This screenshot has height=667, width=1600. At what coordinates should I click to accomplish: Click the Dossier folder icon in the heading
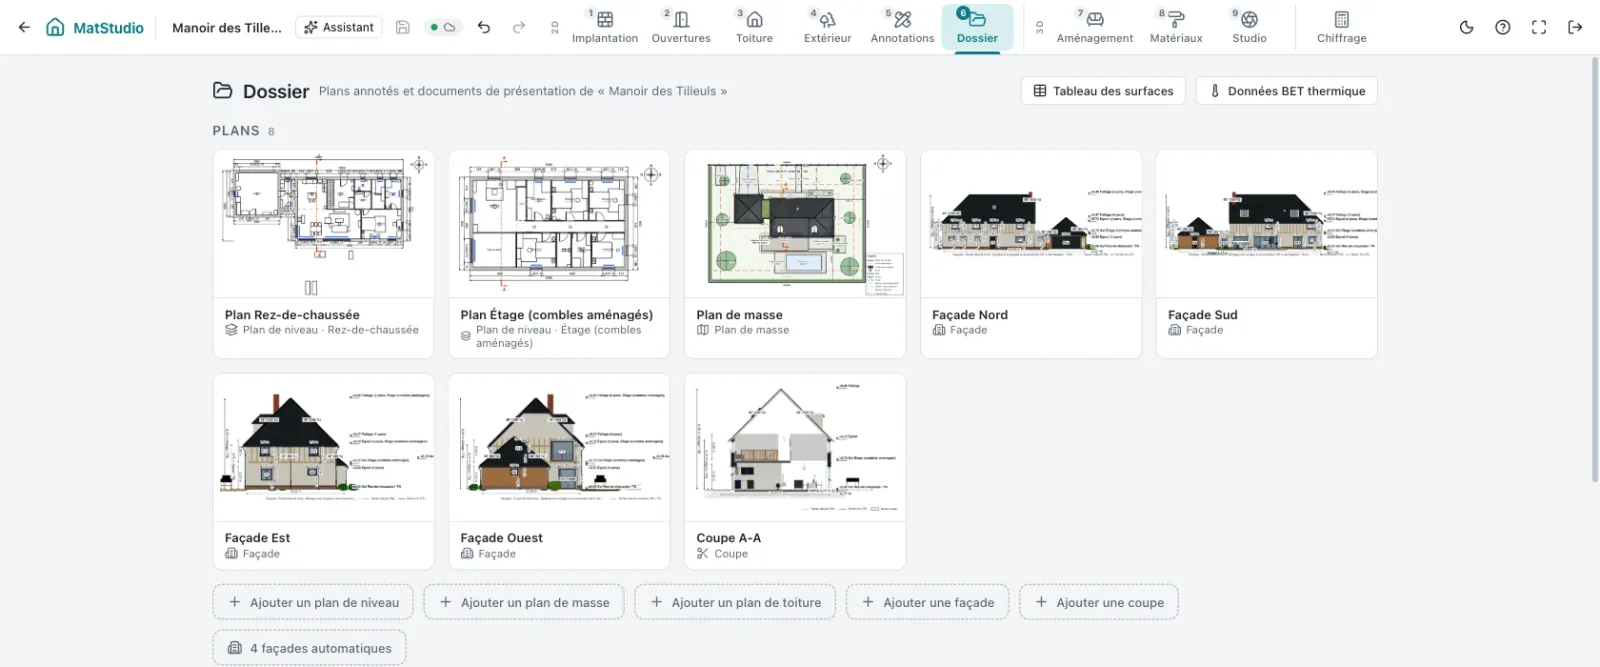[223, 91]
